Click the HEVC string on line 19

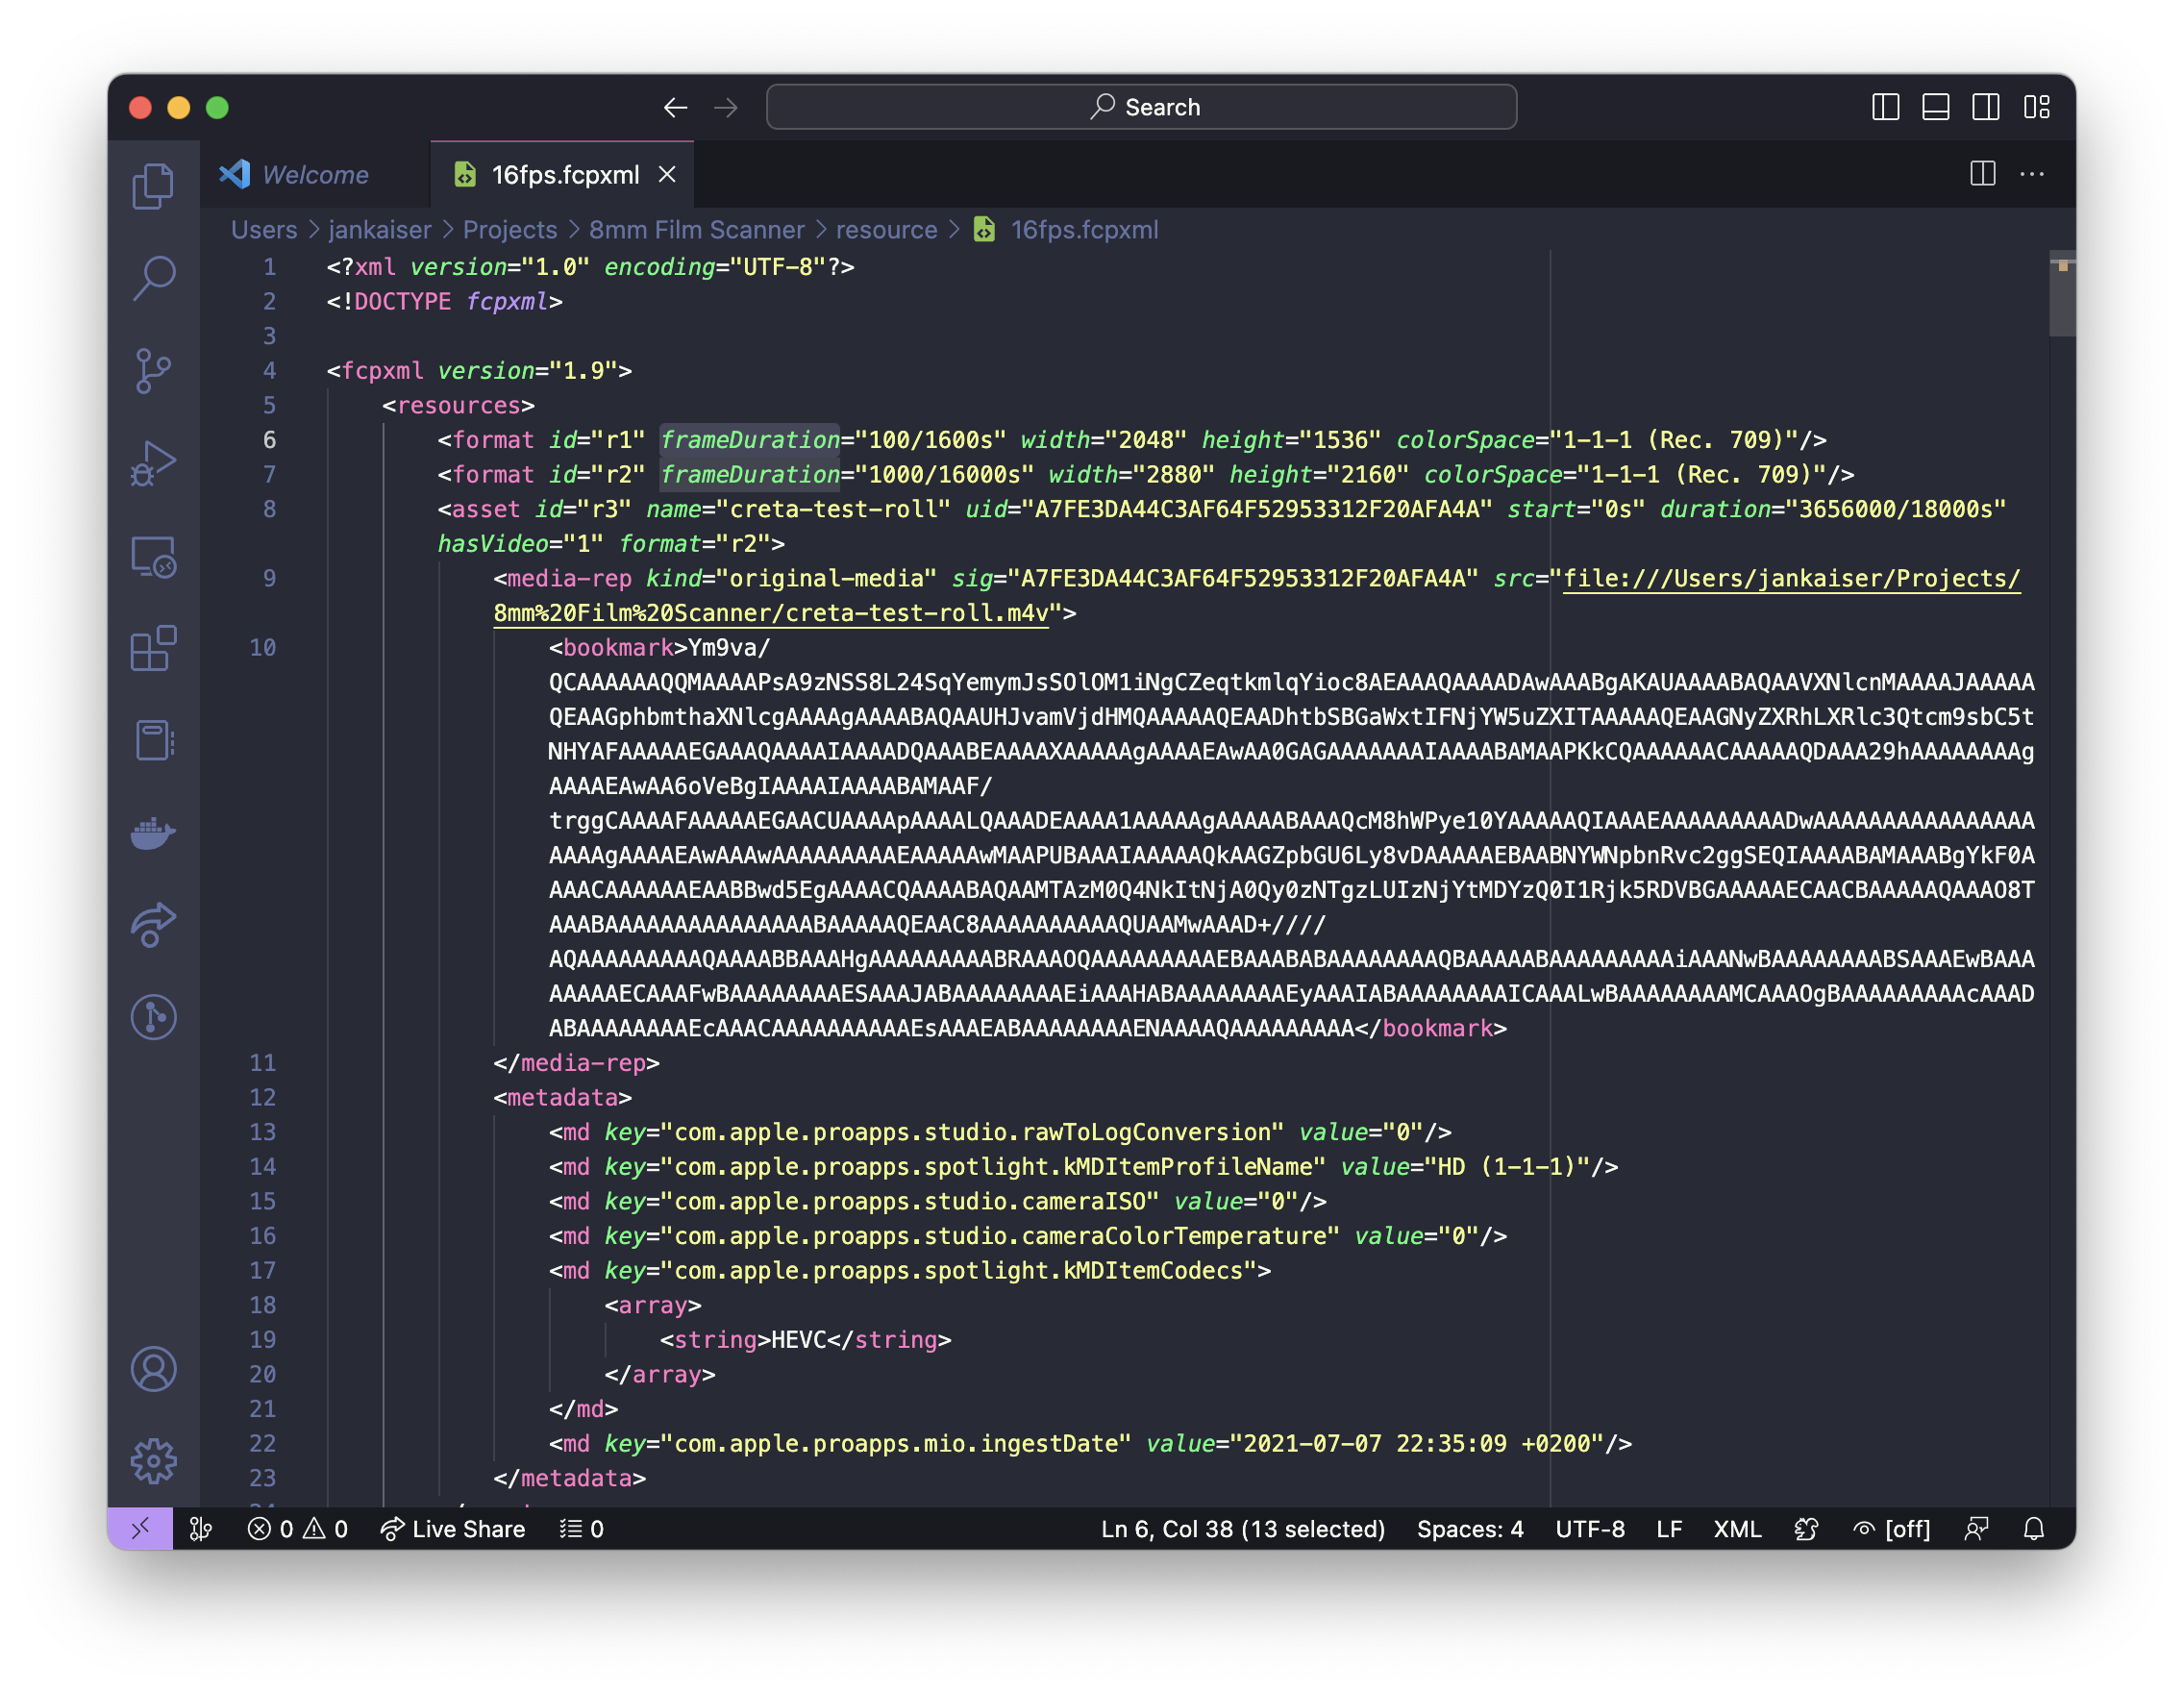tap(798, 1340)
